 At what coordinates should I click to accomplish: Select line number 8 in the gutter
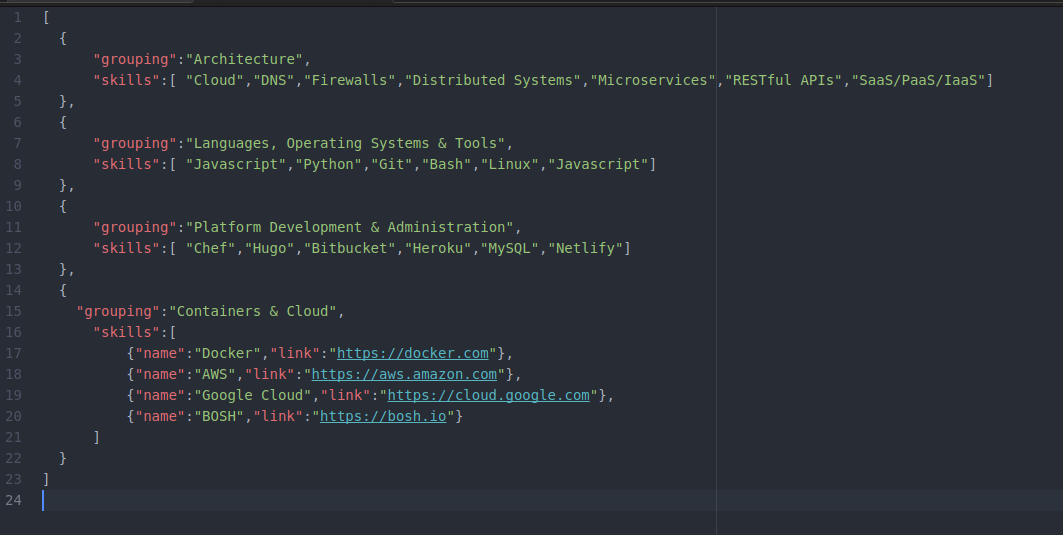[17, 165]
